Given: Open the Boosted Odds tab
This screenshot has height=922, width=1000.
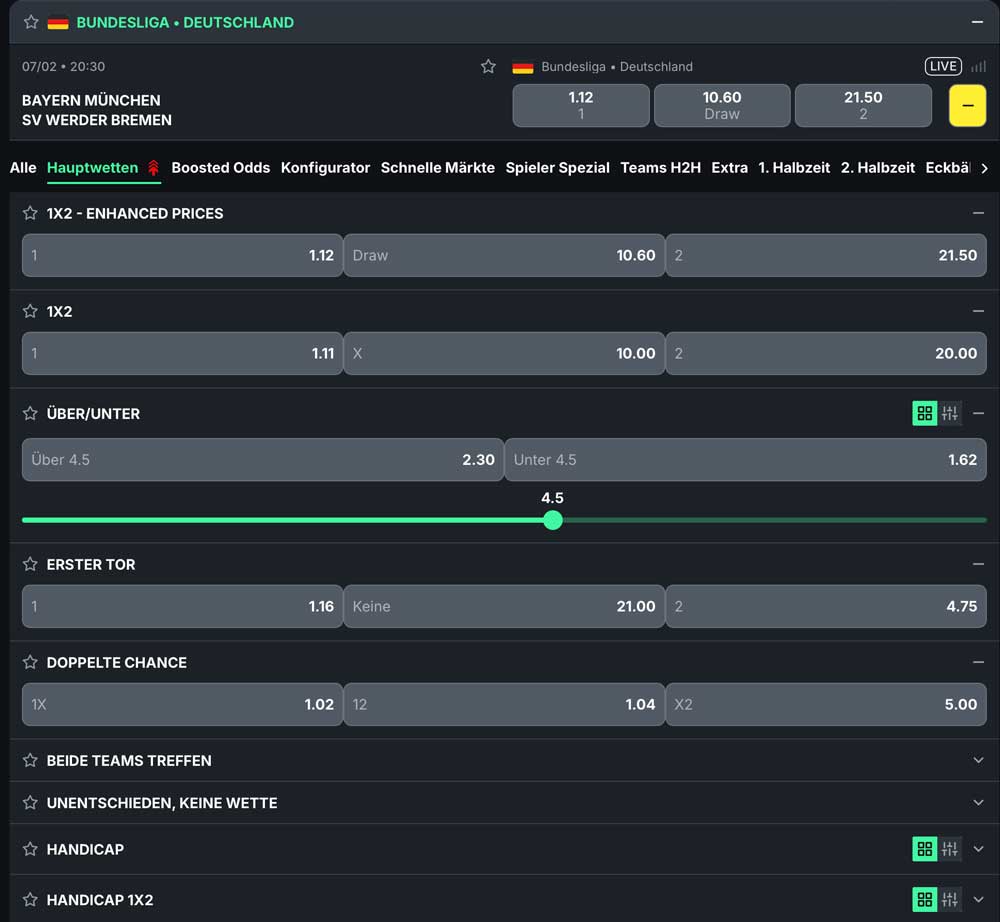Looking at the screenshot, I should [x=220, y=168].
